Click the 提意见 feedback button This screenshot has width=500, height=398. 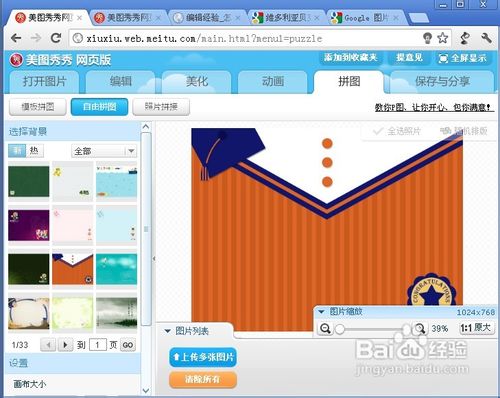pyautogui.click(x=409, y=58)
